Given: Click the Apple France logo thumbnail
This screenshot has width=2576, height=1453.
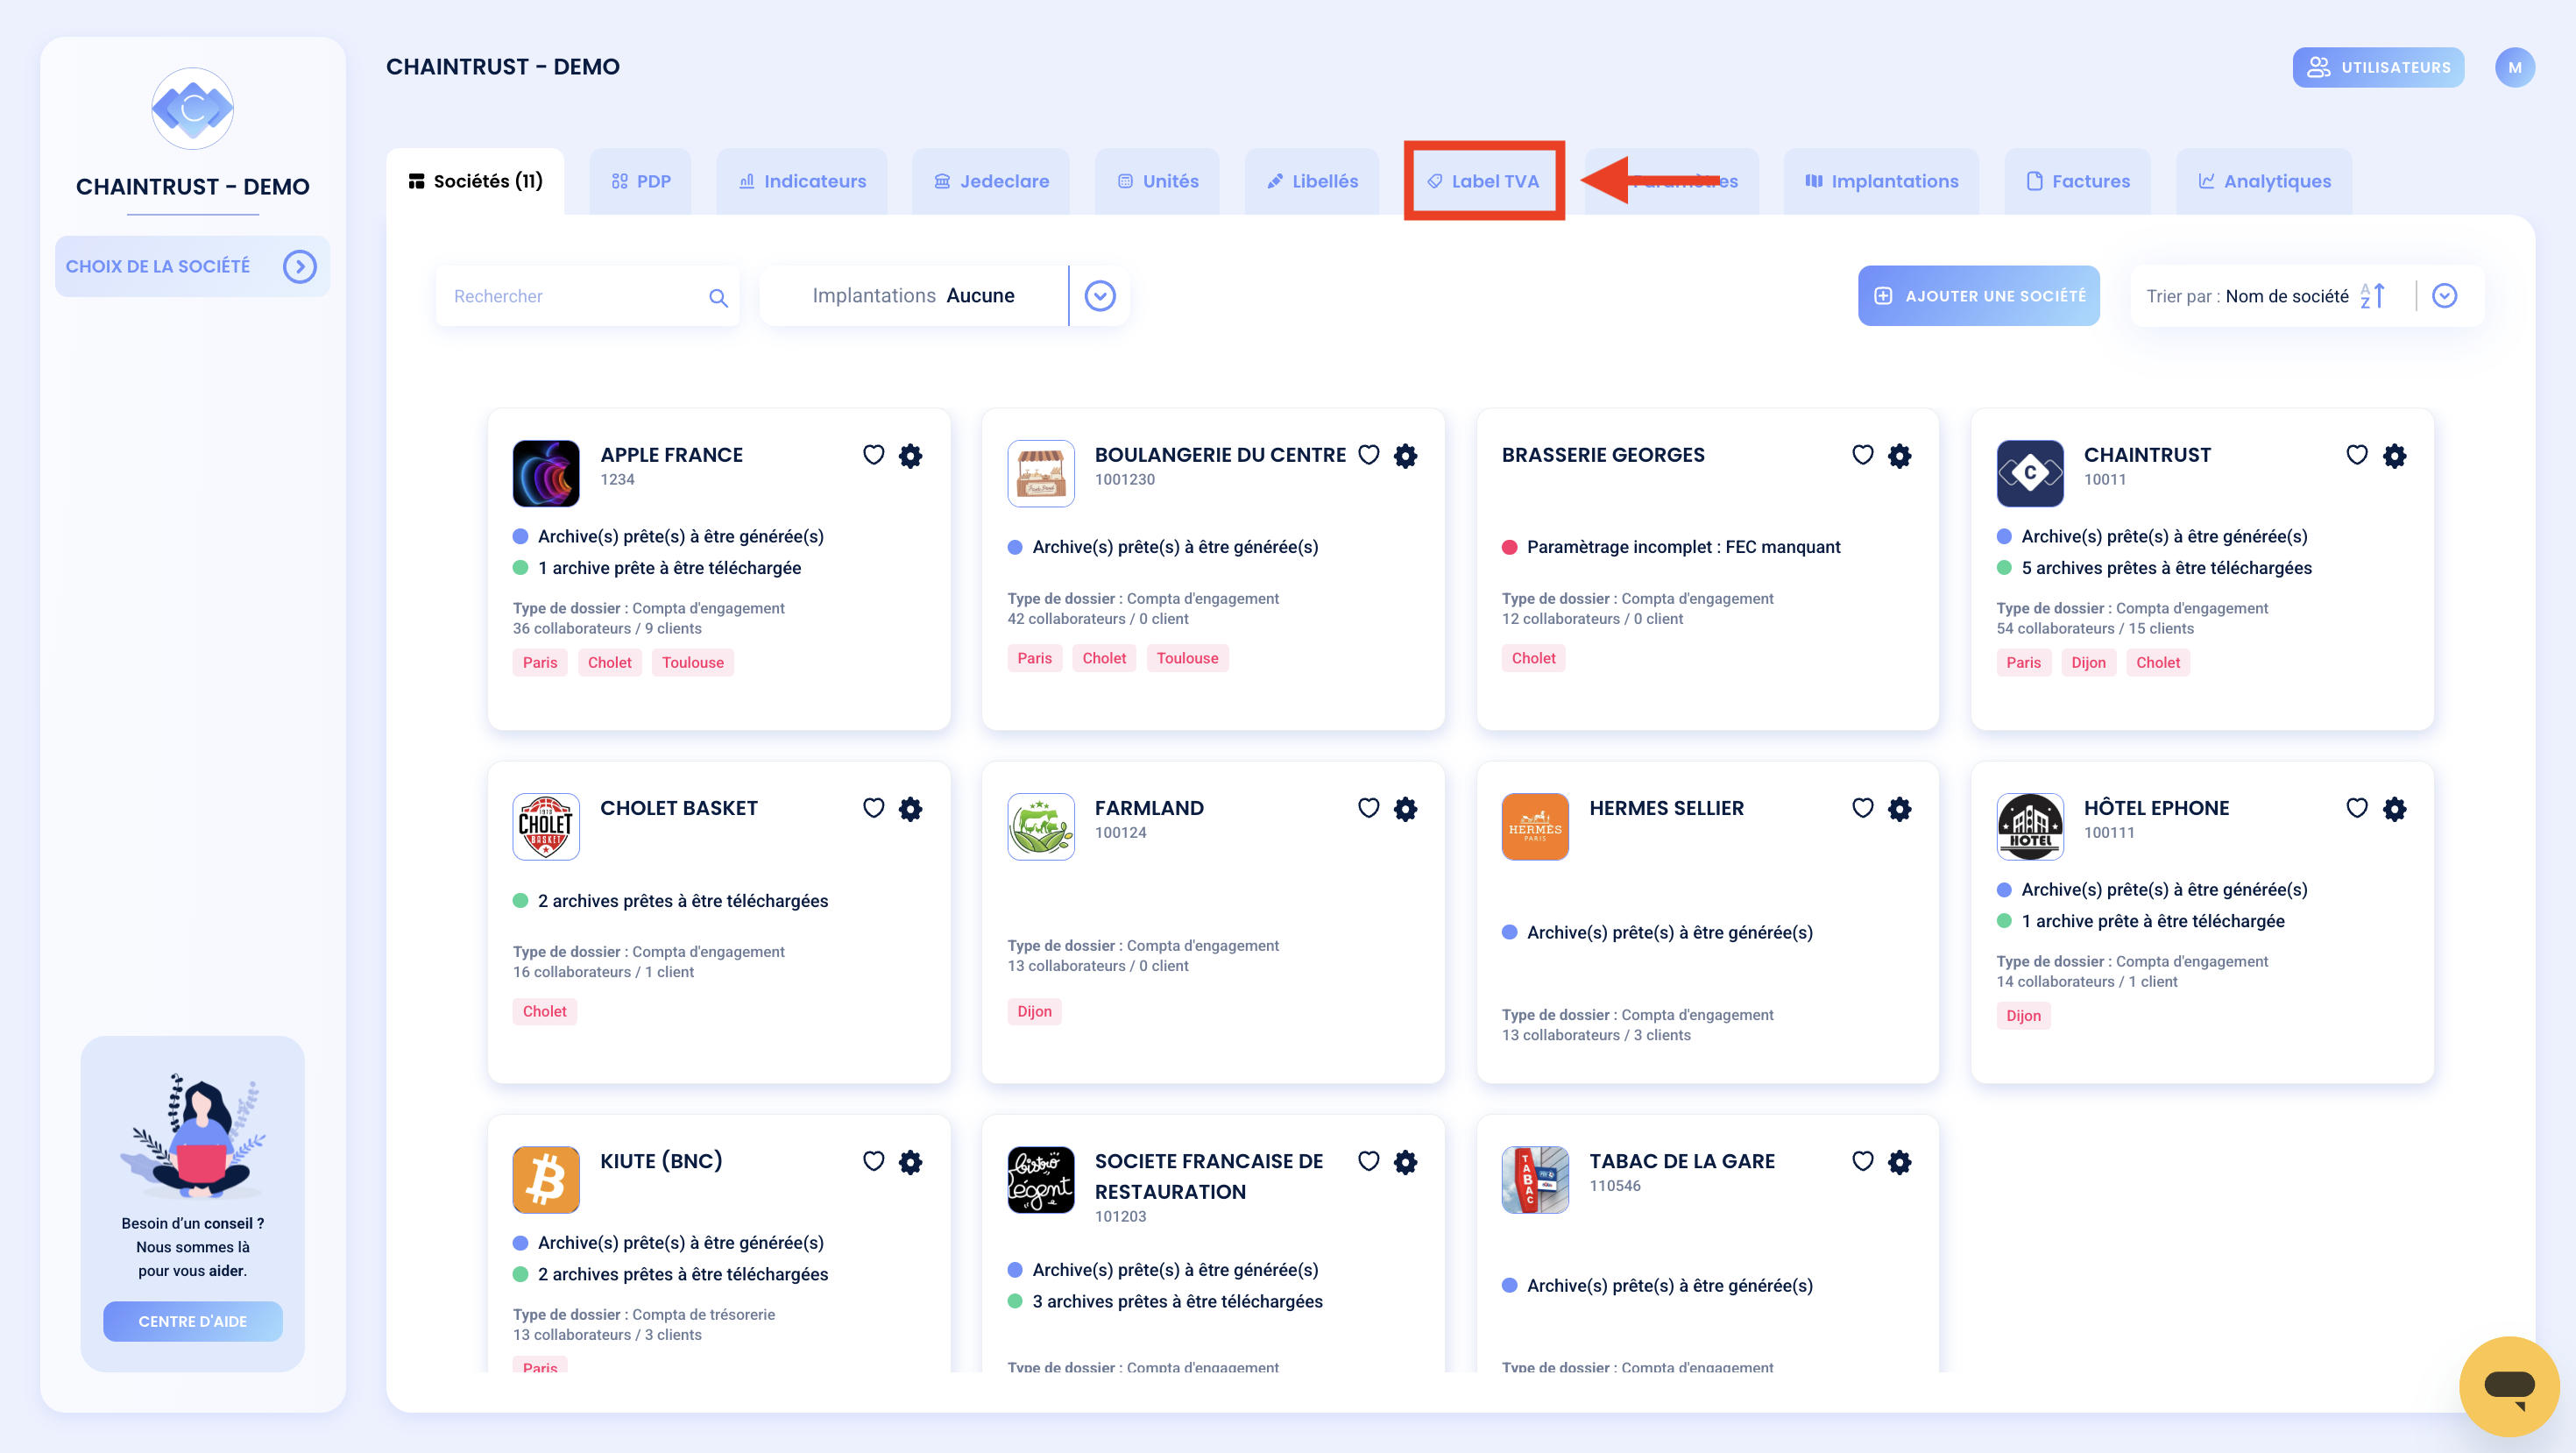Looking at the screenshot, I should 546,473.
